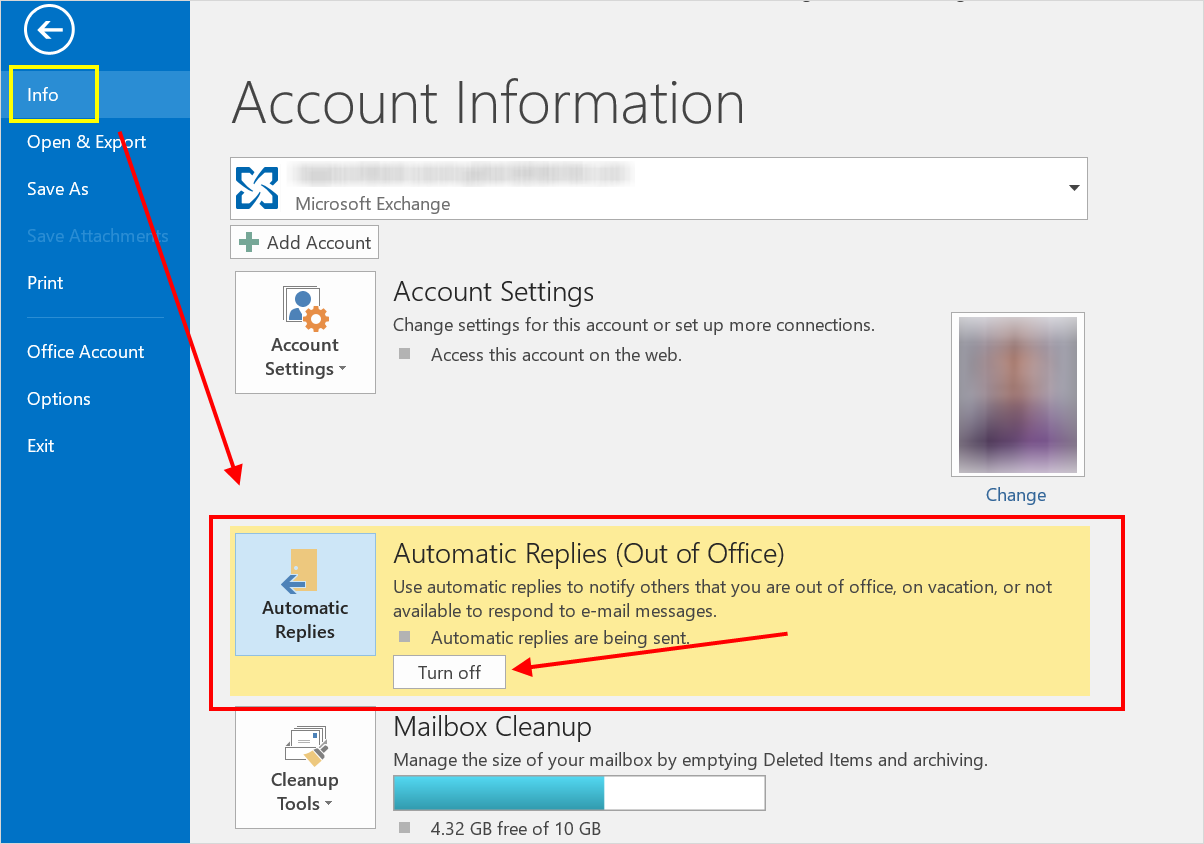Expand the Account Settings dropdown arrow

(343, 370)
